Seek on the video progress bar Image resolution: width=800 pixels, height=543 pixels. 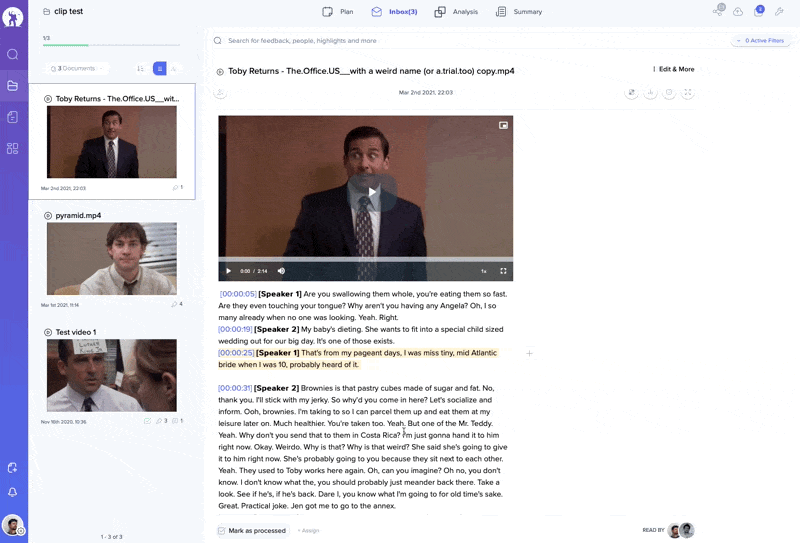366,259
